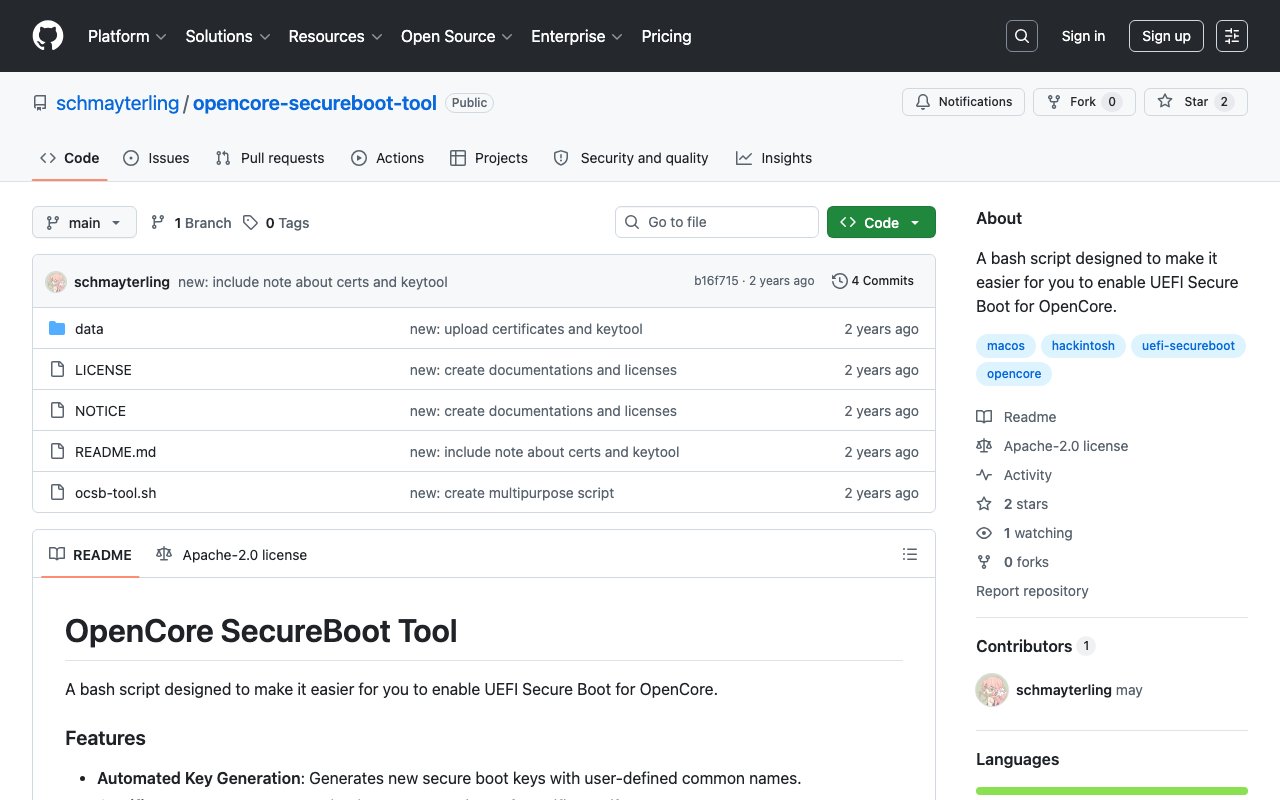The height and width of the screenshot is (800, 1280).
Task: Open the green Code dropdown button
Action: click(x=881, y=222)
